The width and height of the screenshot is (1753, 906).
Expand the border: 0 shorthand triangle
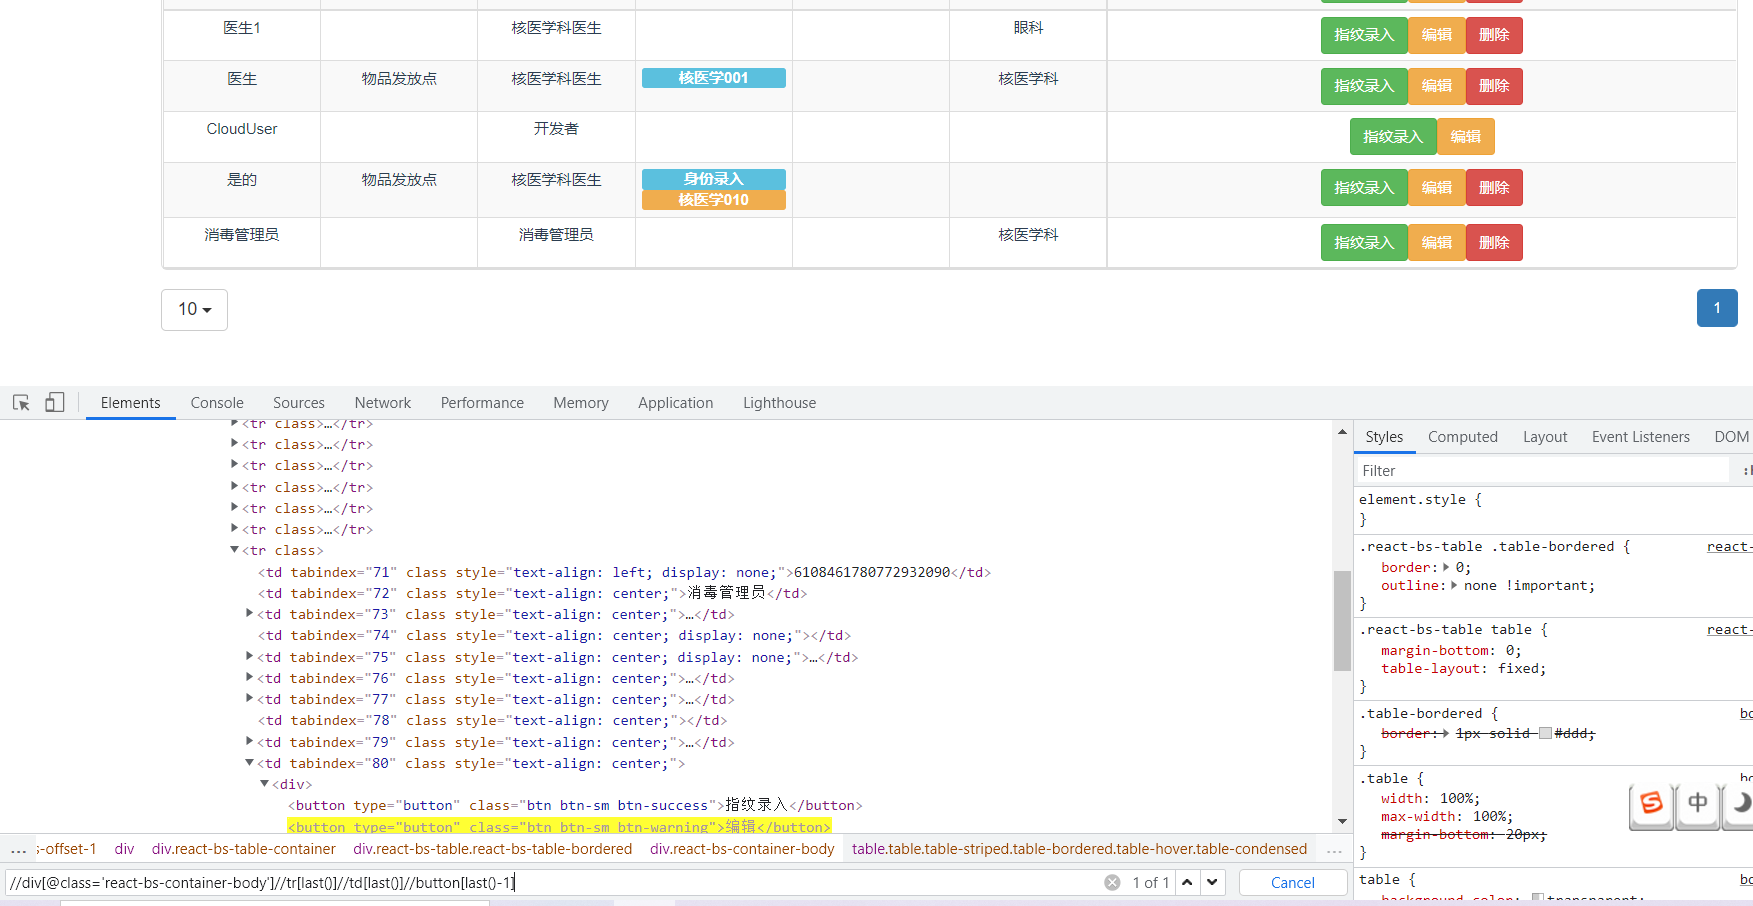1446,567
